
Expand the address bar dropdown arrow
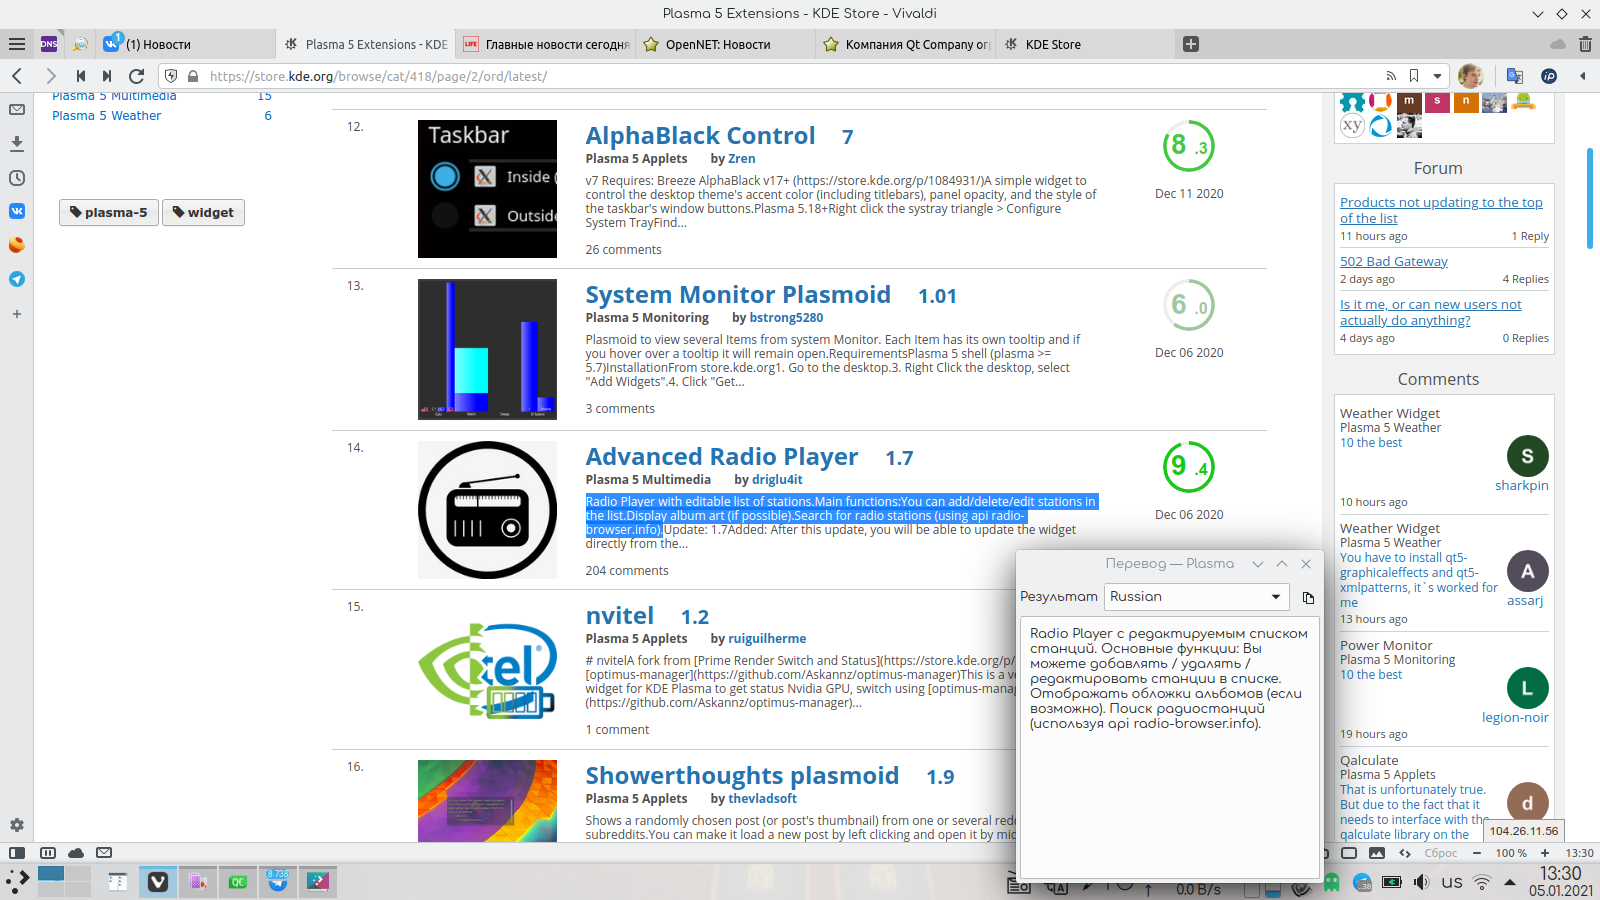tap(1438, 76)
